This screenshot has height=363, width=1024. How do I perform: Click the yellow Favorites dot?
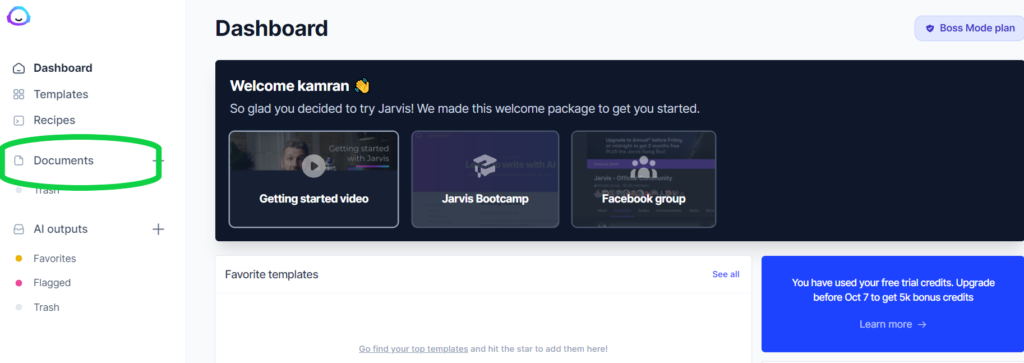19,259
